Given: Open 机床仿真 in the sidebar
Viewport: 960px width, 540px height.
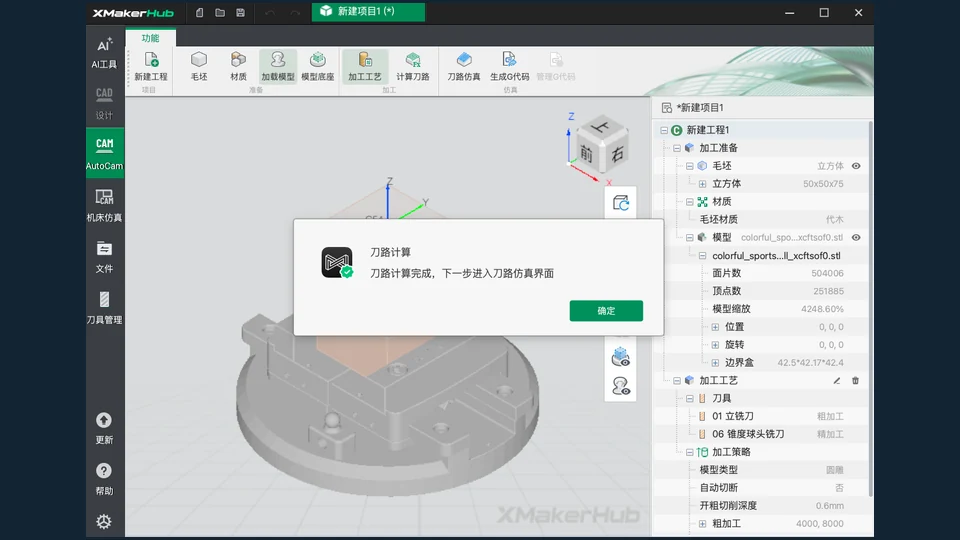Looking at the screenshot, I should (104, 205).
